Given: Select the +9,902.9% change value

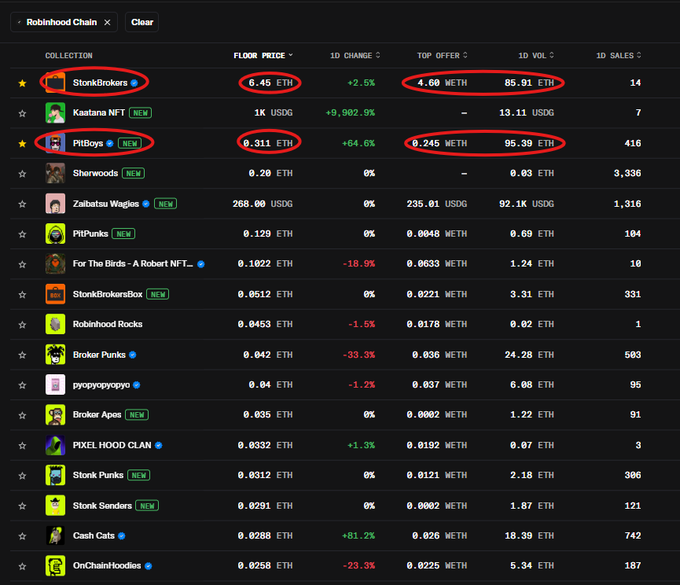Looking at the screenshot, I should [x=350, y=113].
